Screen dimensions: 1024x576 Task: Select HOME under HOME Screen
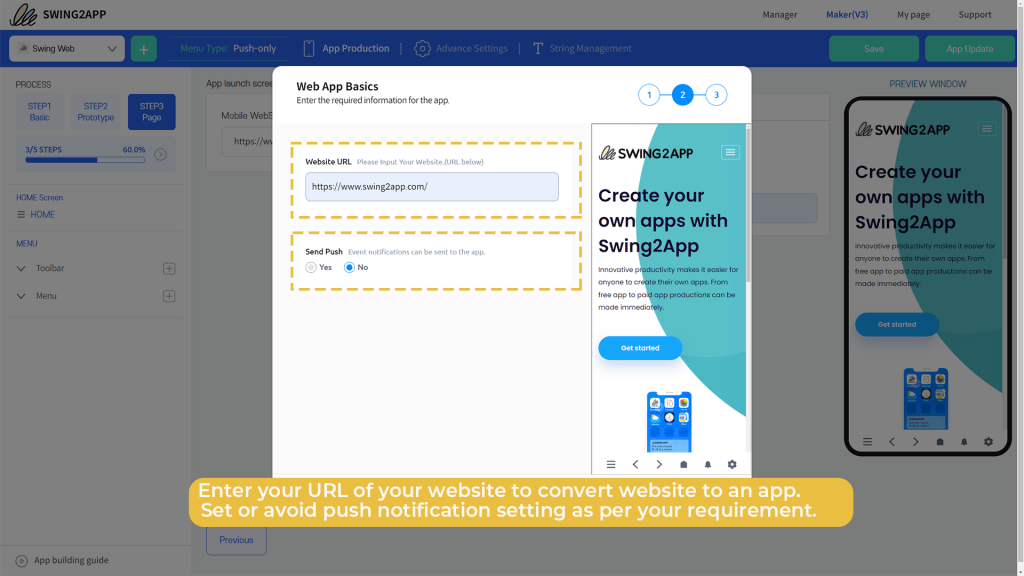(42, 215)
